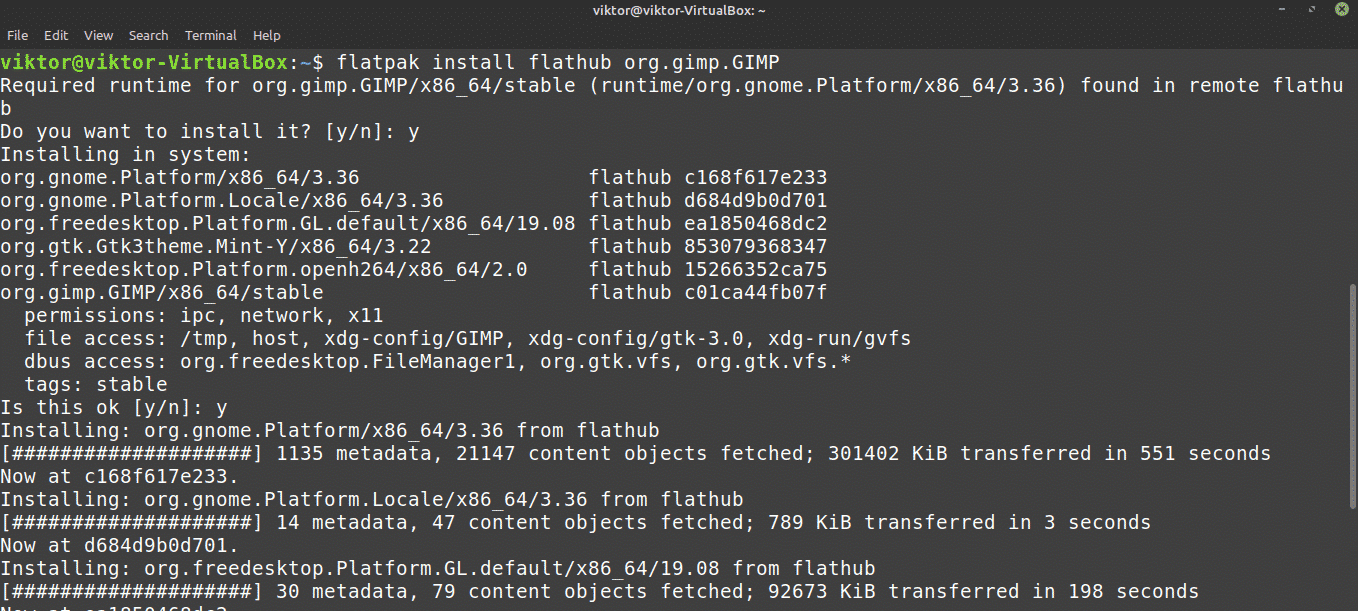Open the Help menu
Image resolution: width=1358 pixels, height=611 pixels.
click(267, 35)
